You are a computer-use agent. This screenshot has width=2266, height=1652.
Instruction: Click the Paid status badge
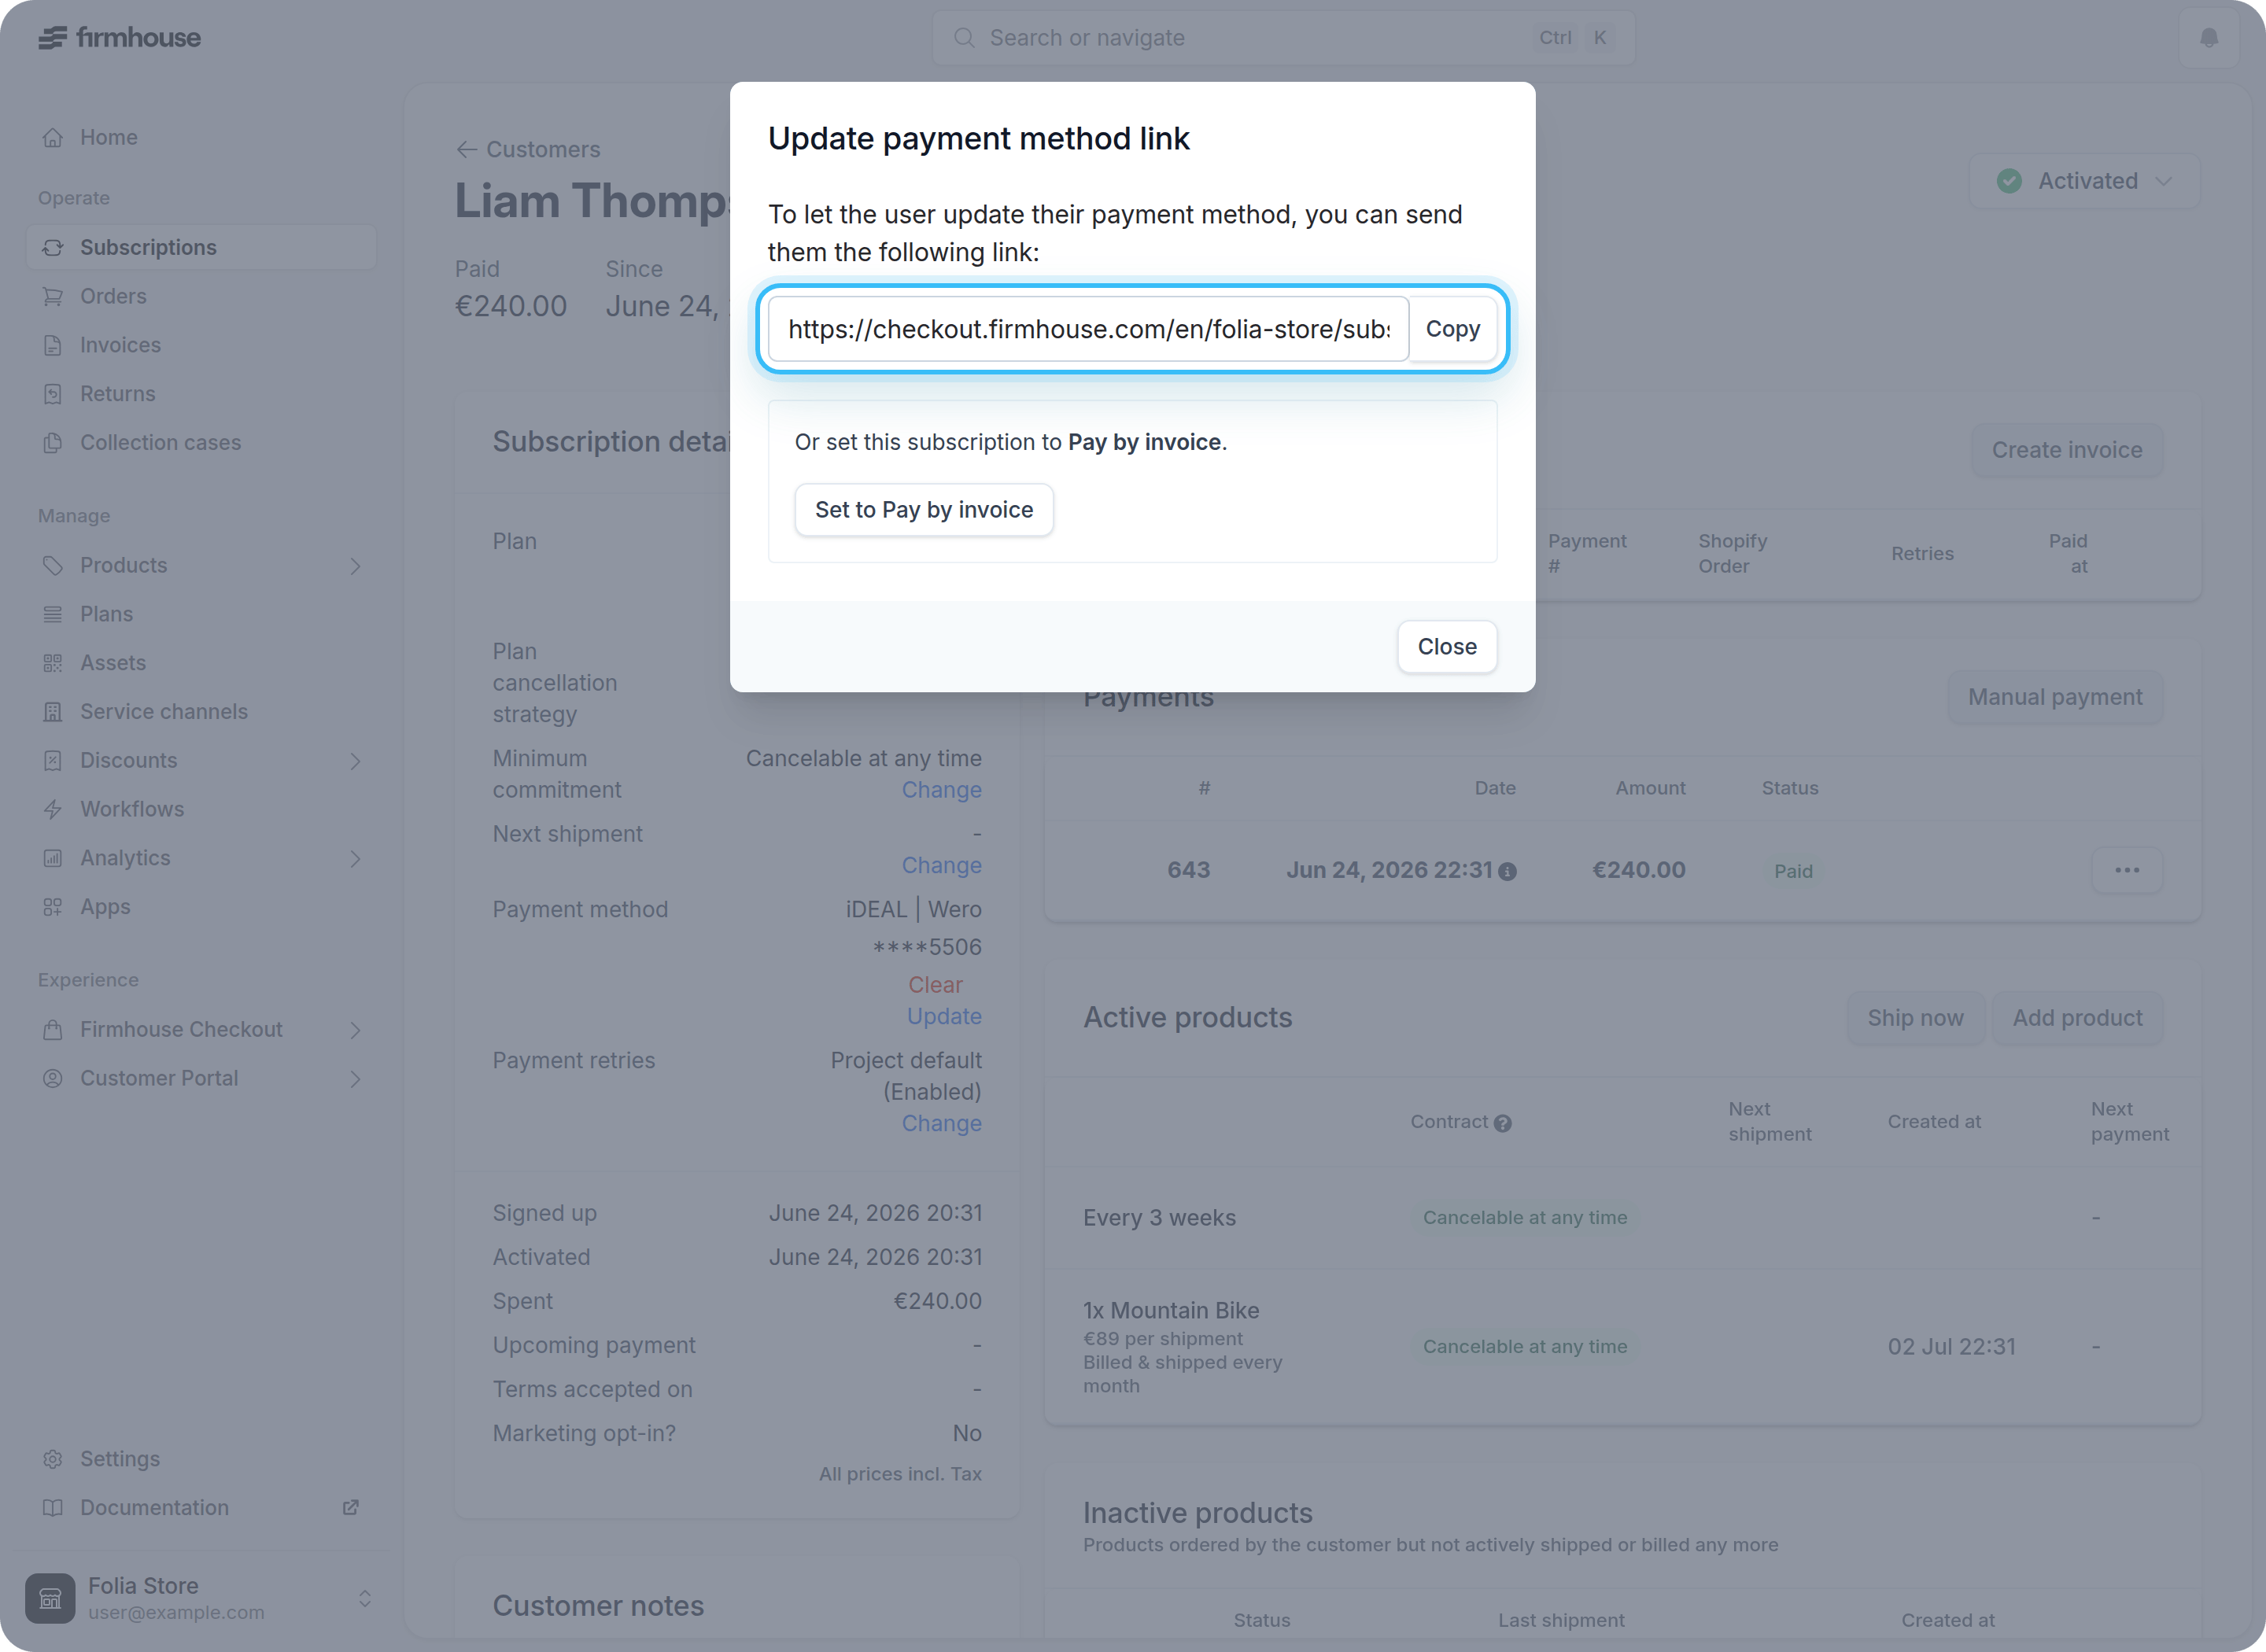[x=1793, y=871]
